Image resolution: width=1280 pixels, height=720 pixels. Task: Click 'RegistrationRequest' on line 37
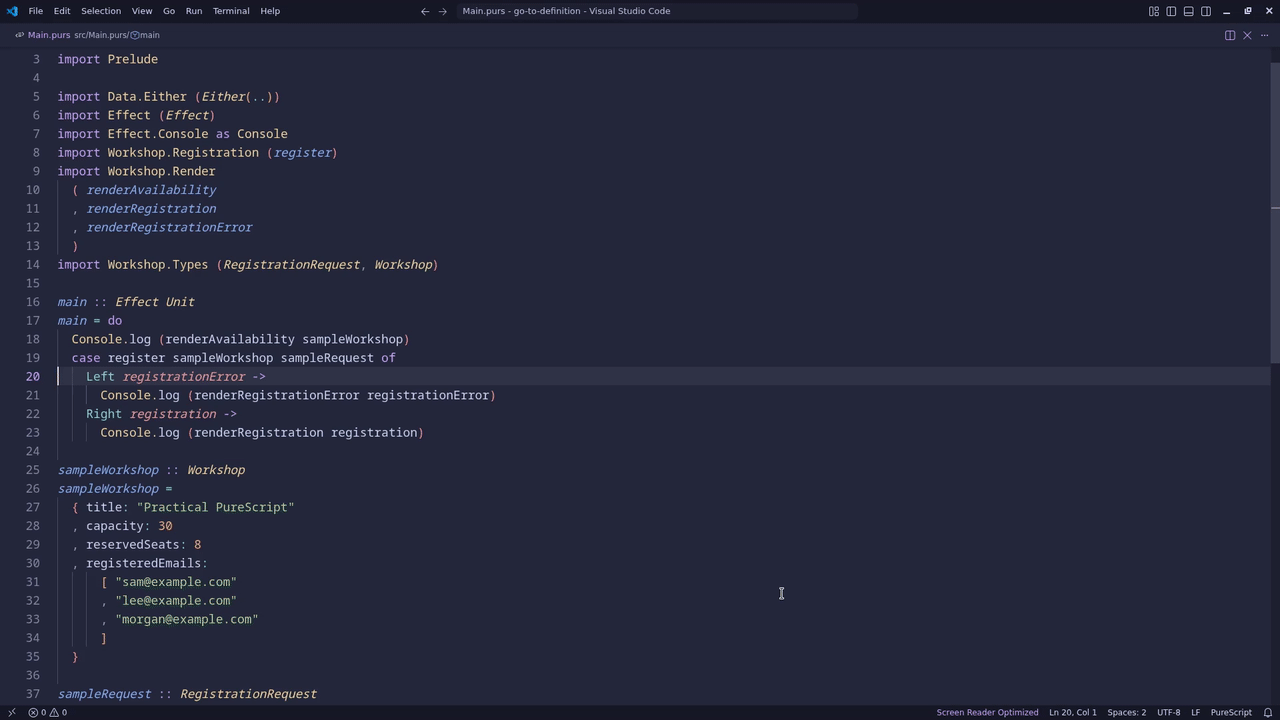pos(248,694)
